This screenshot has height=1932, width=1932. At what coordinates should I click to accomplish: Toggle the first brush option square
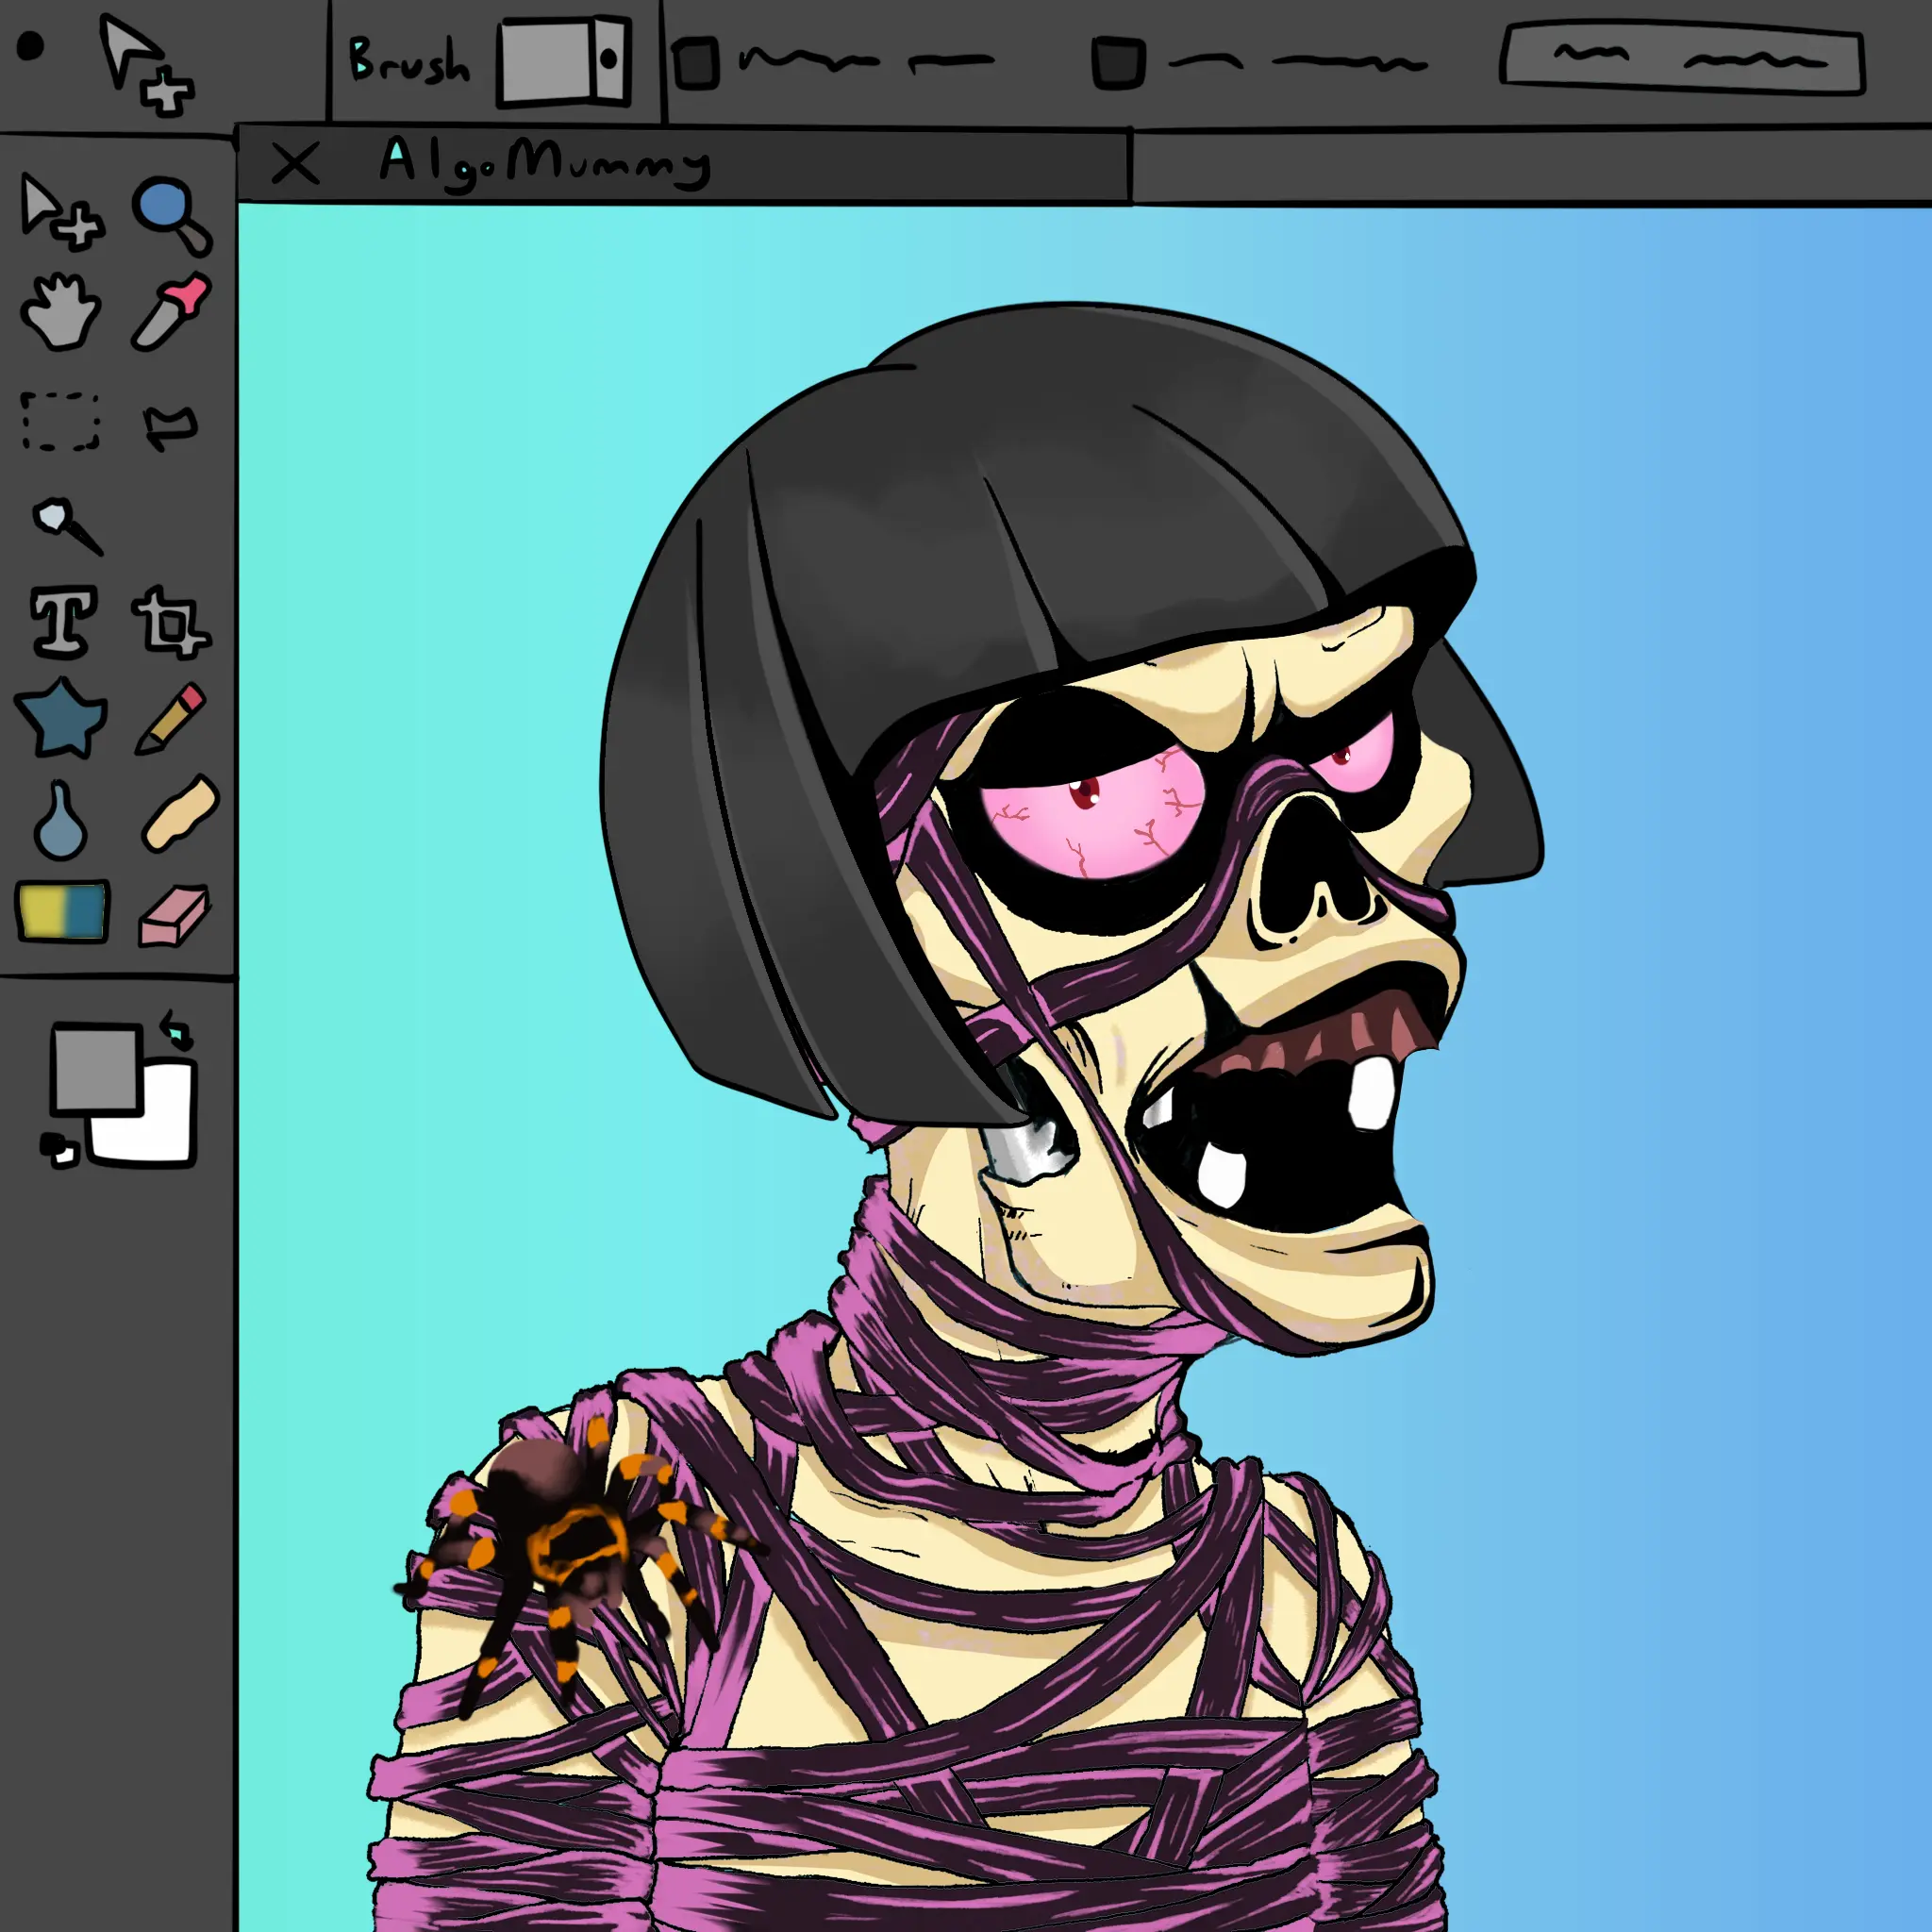696,62
